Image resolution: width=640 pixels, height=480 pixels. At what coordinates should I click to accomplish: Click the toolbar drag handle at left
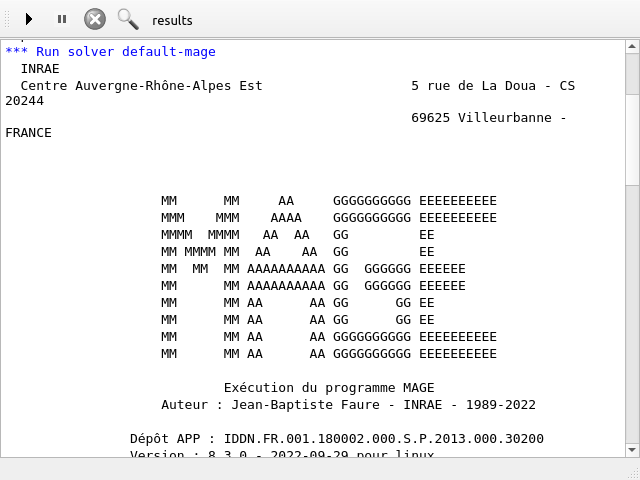point(6,19)
